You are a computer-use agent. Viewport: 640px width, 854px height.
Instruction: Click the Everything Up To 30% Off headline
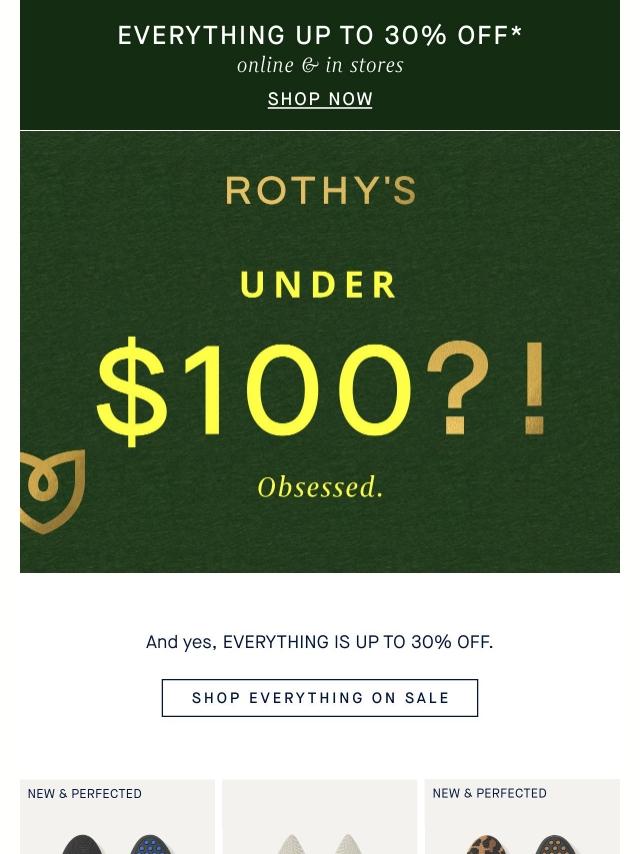320,35
